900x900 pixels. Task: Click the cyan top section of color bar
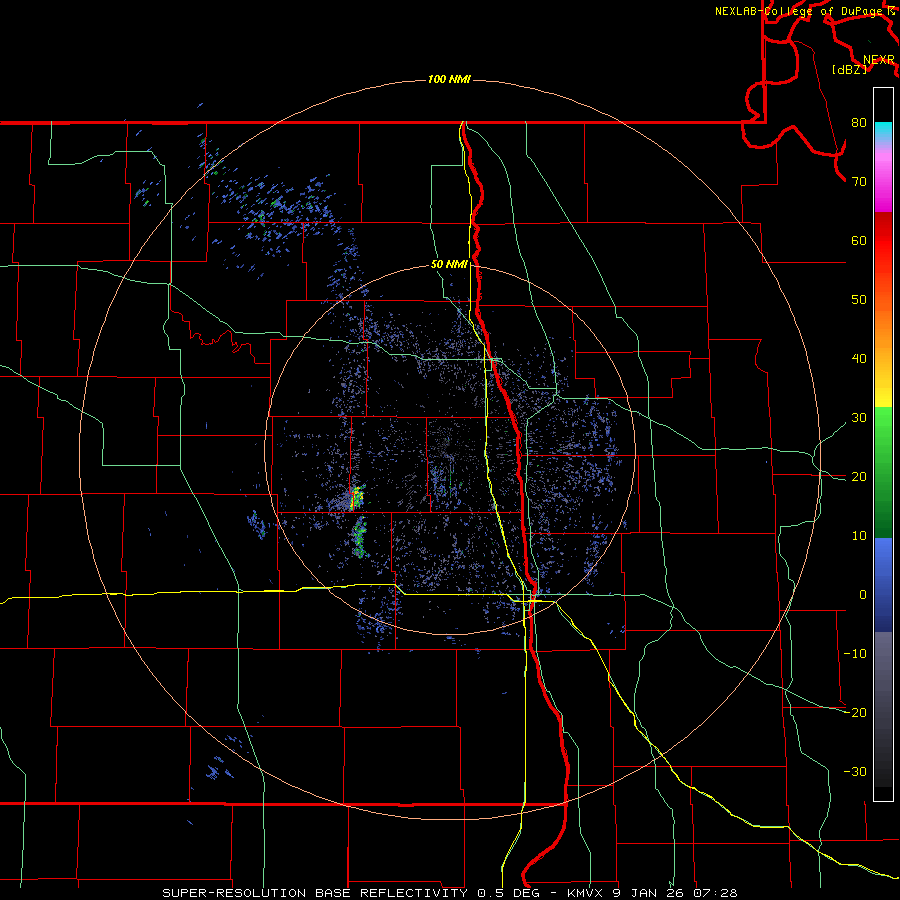pyautogui.click(x=883, y=132)
